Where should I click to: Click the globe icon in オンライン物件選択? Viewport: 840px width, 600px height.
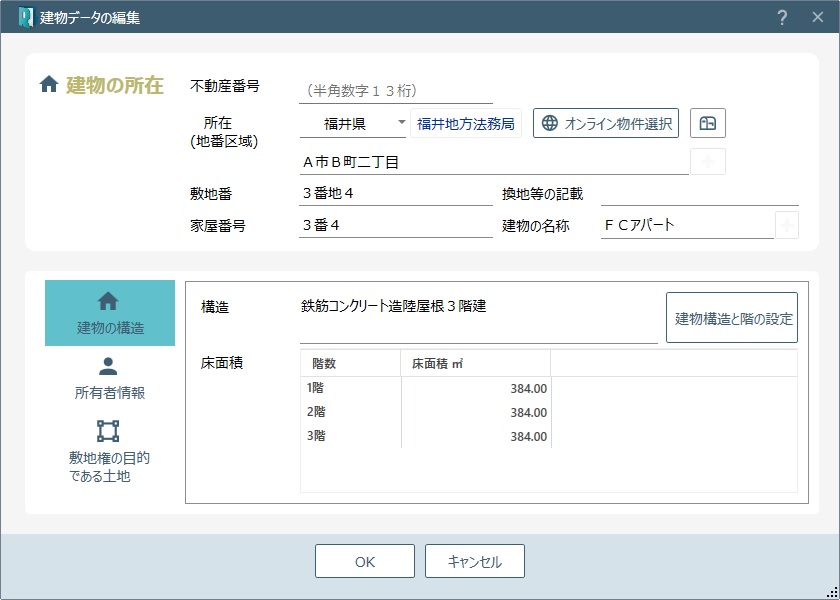coord(550,123)
